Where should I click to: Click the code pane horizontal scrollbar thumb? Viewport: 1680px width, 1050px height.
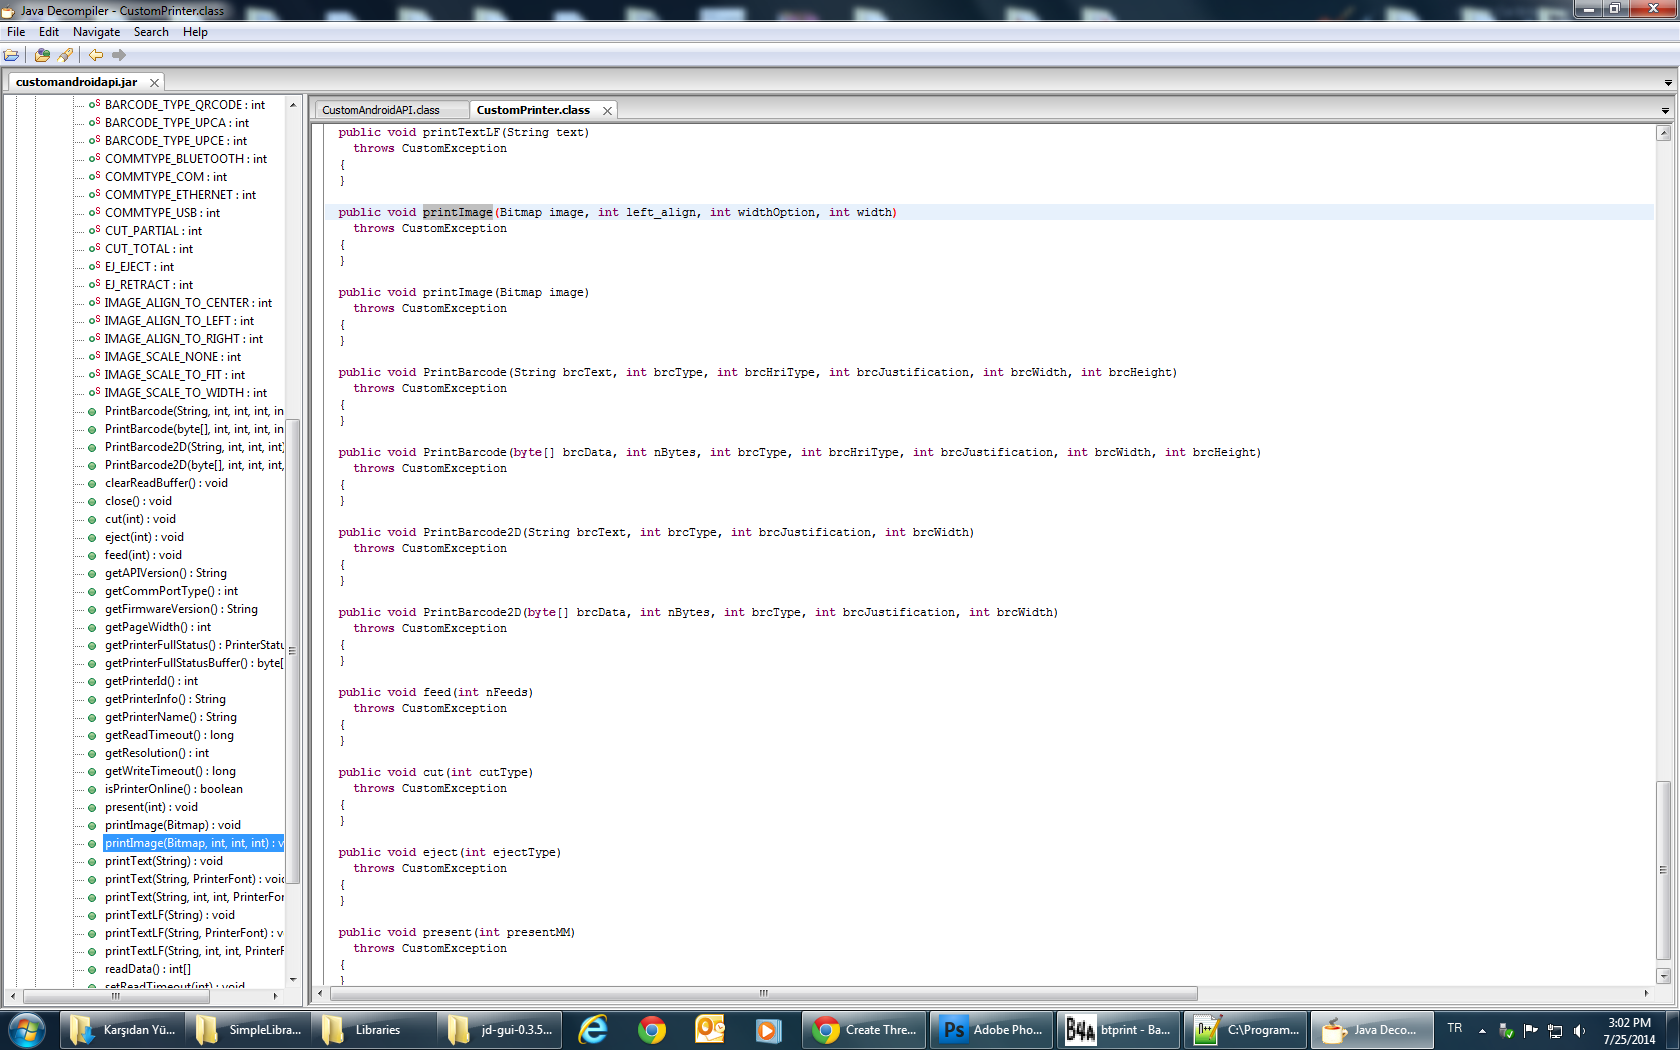click(x=764, y=994)
